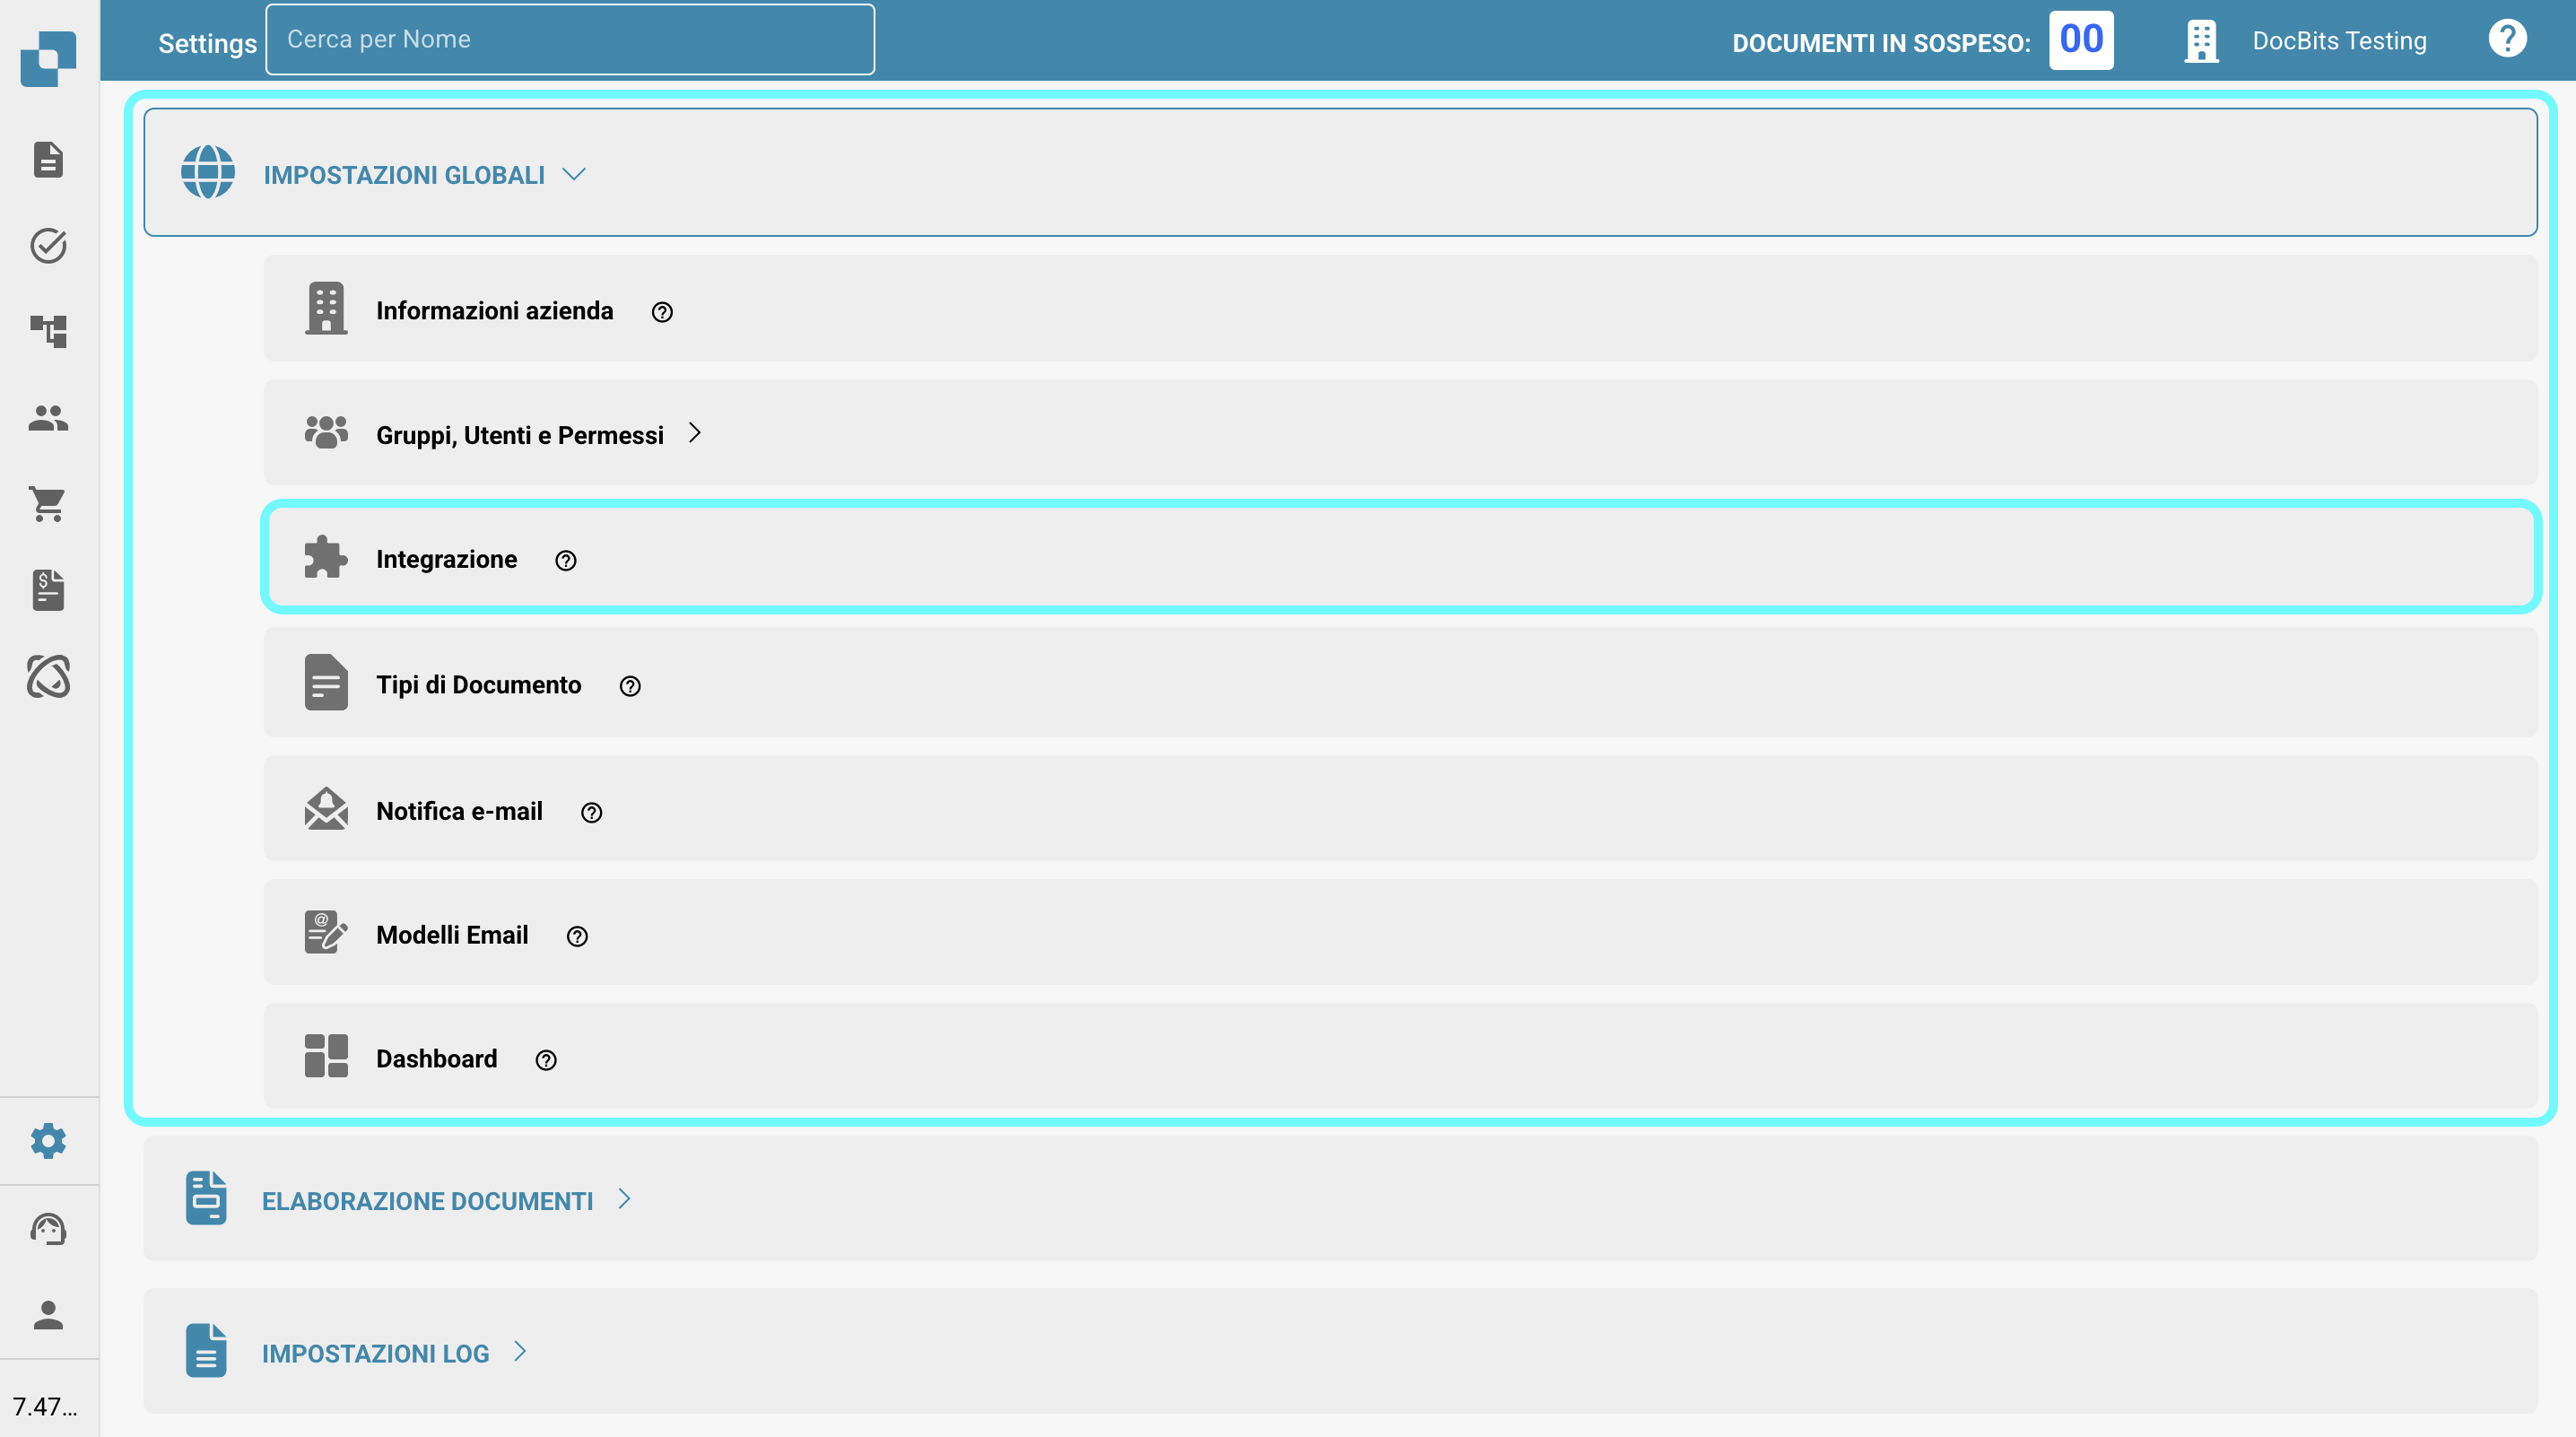
Task: Open the support headset icon
Action: click(48, 1228)
